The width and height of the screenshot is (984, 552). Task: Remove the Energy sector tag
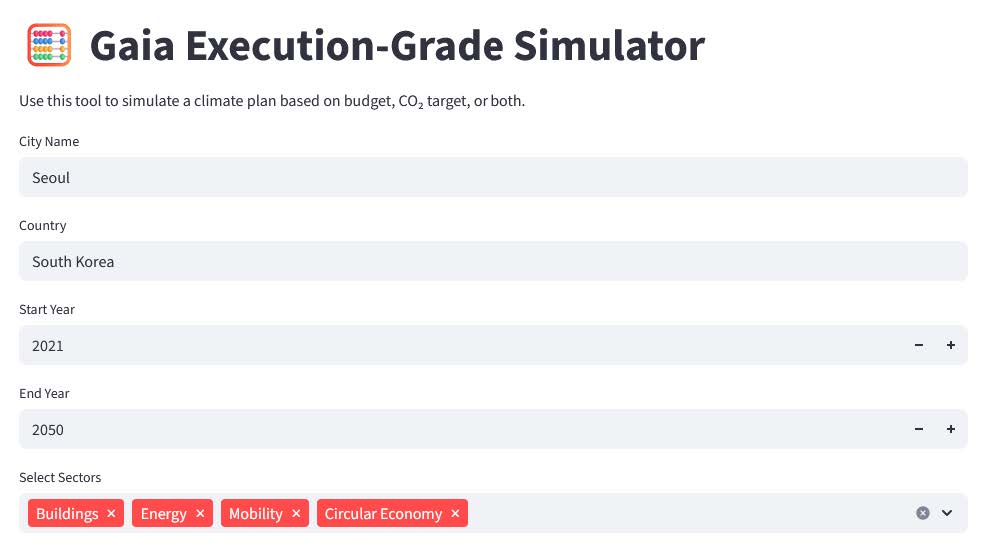pos(200,514)
